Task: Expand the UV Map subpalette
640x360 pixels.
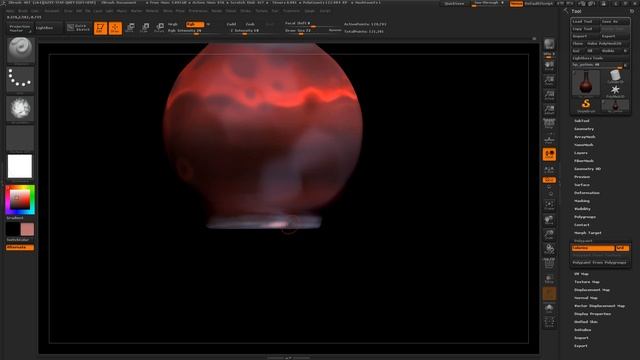Action: pos(581,274)
